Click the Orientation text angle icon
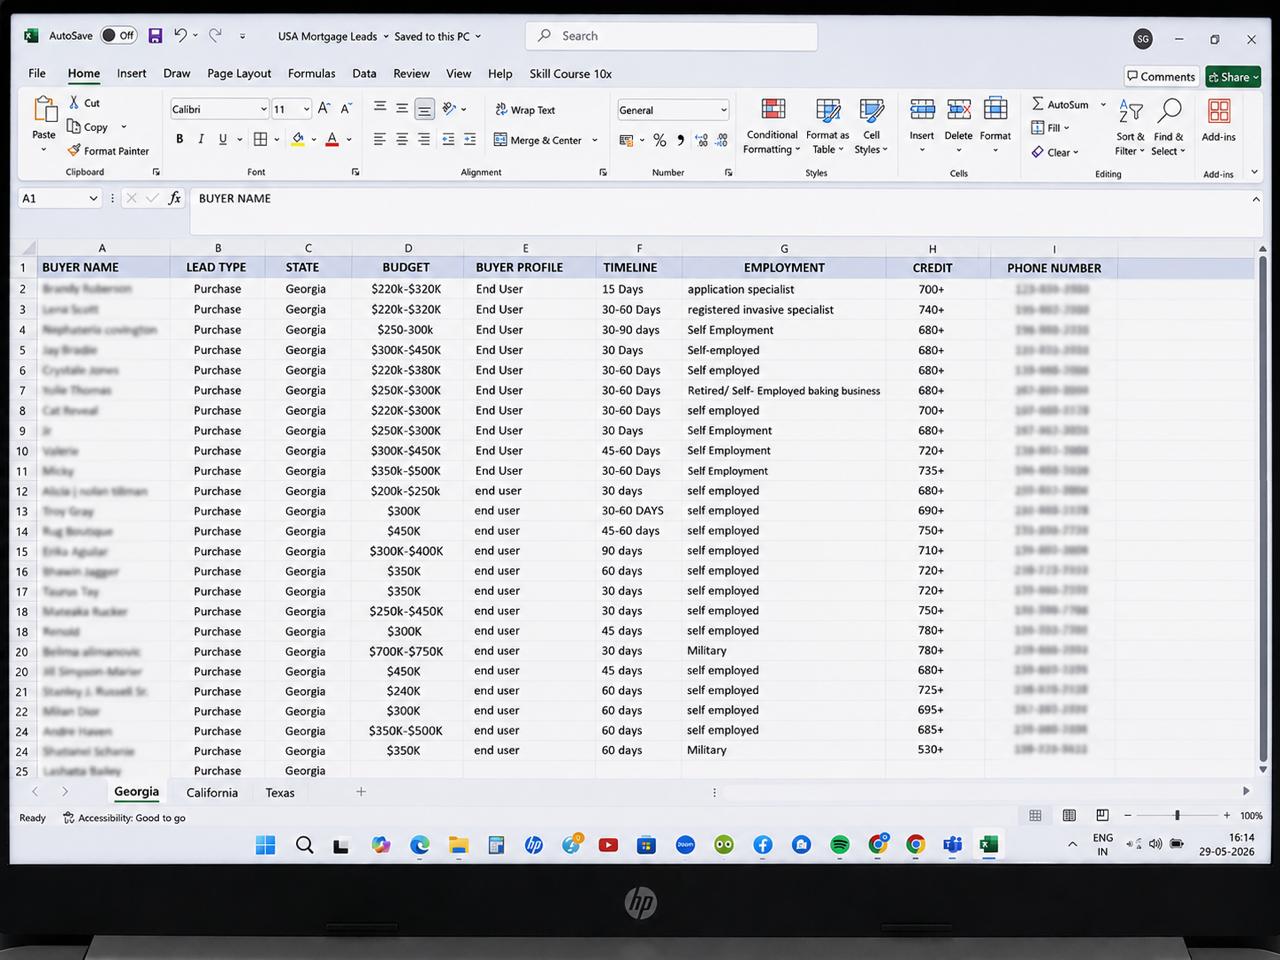This screenshot has height=960, width=1280. (450, 108)
